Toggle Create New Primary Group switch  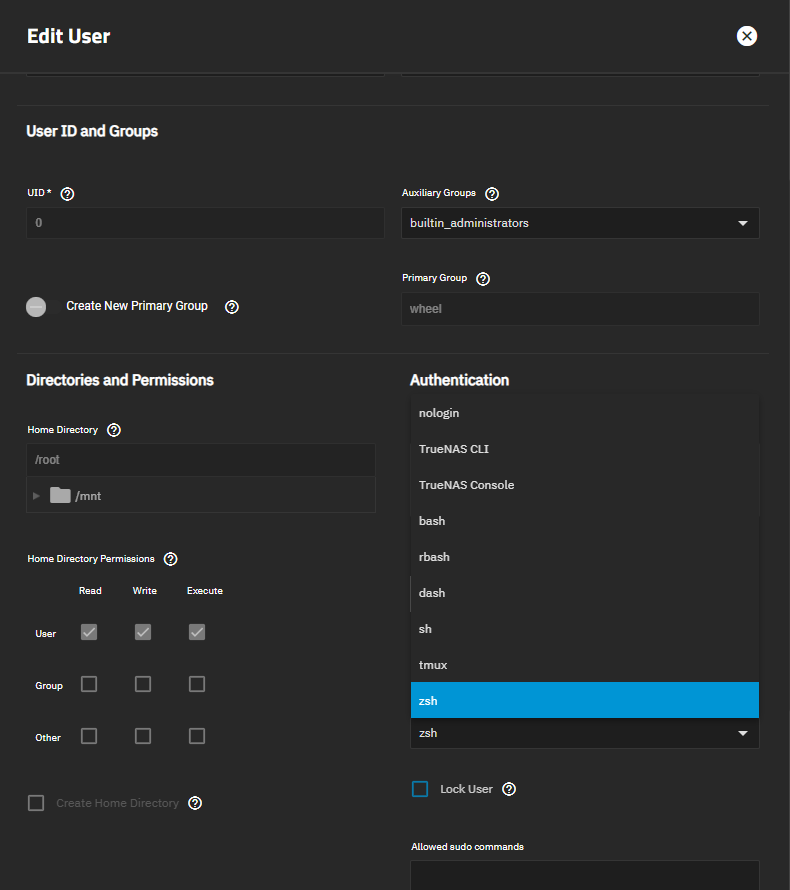coord(37,307)
